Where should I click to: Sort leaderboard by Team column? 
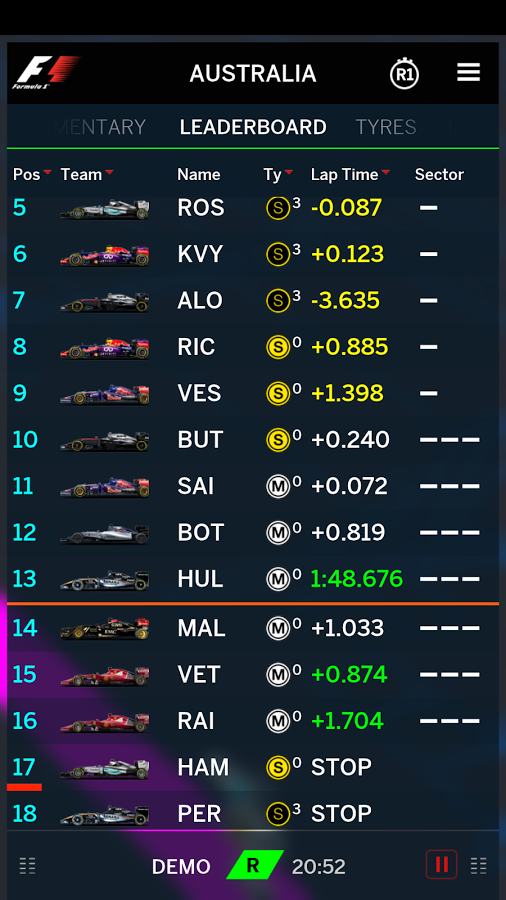tap(87, 174)
